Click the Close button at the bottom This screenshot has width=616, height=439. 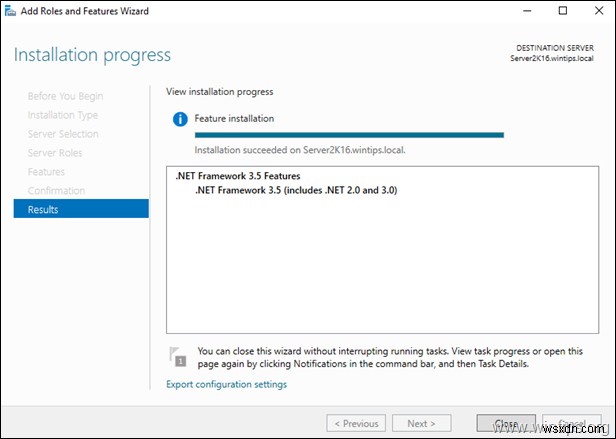pyautogui.click(x=506, y=423)
